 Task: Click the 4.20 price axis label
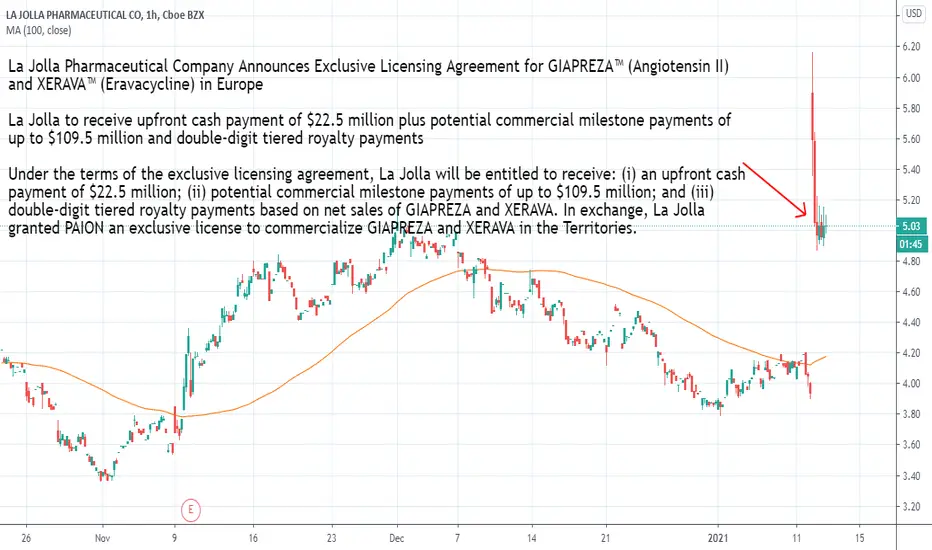point(911,353)
